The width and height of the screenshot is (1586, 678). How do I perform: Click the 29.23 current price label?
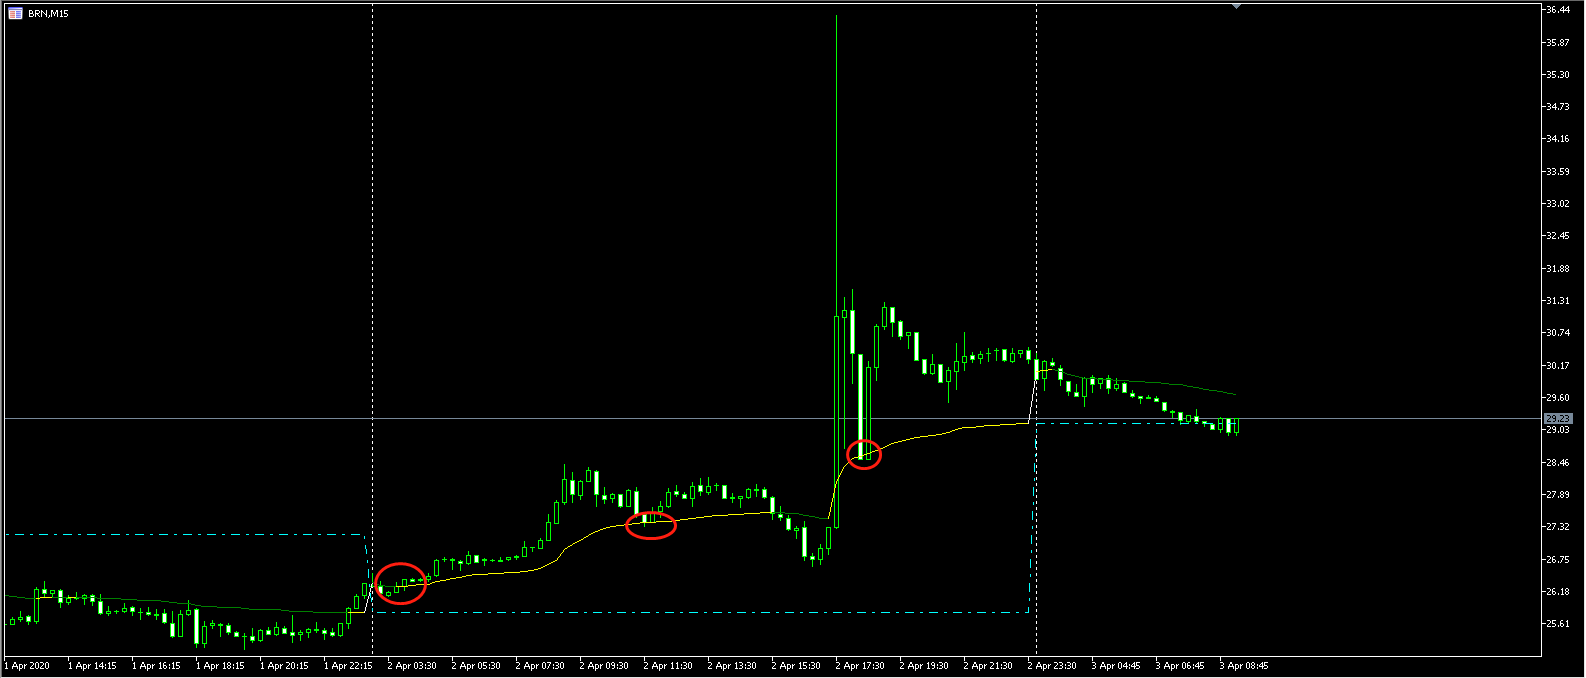pos(1558,418)
